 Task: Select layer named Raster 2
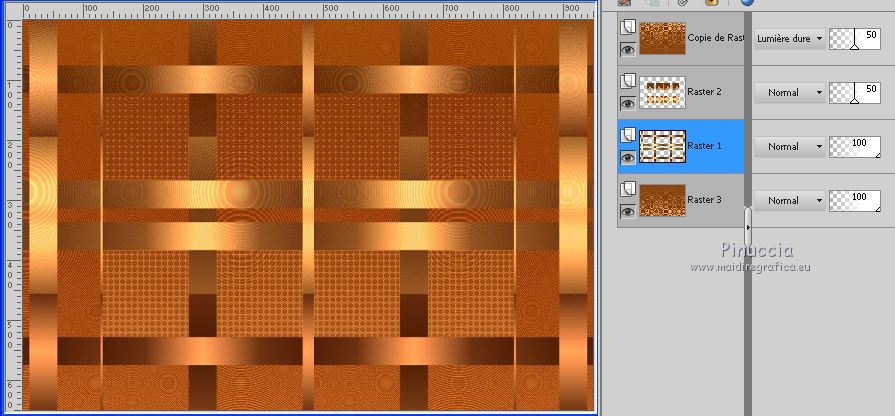(x=704, y=92)
